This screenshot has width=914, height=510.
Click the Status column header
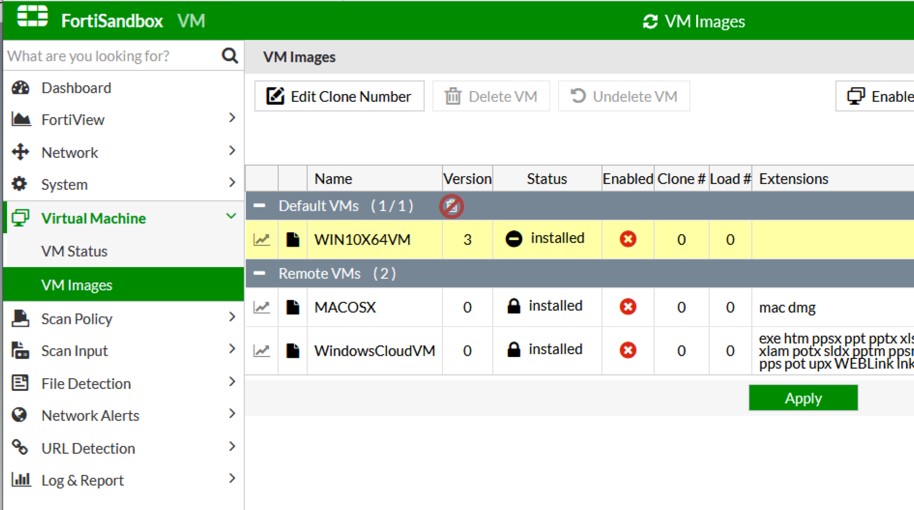(547, 178)
